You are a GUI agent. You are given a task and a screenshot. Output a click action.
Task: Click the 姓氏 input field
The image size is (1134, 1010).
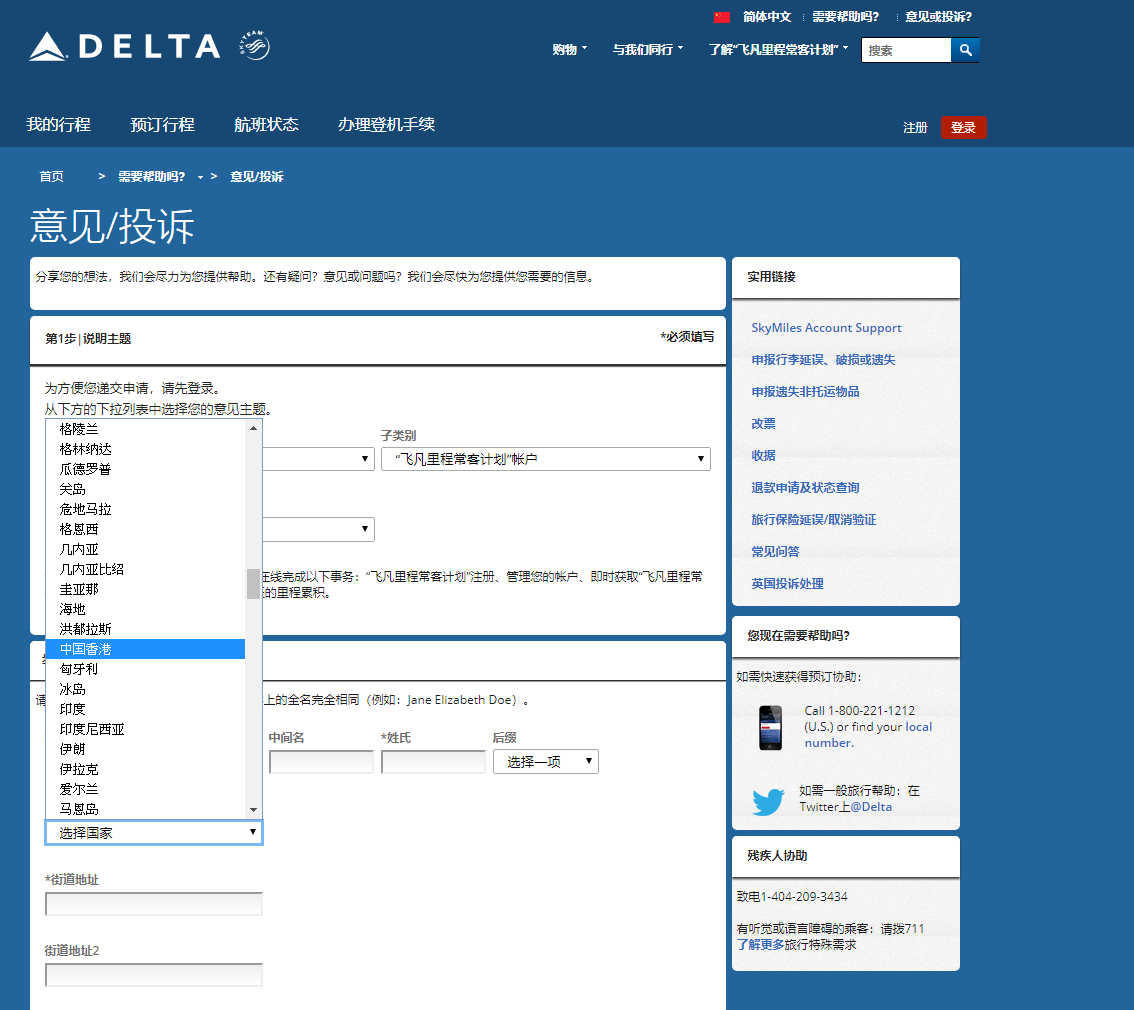(433, 761)
